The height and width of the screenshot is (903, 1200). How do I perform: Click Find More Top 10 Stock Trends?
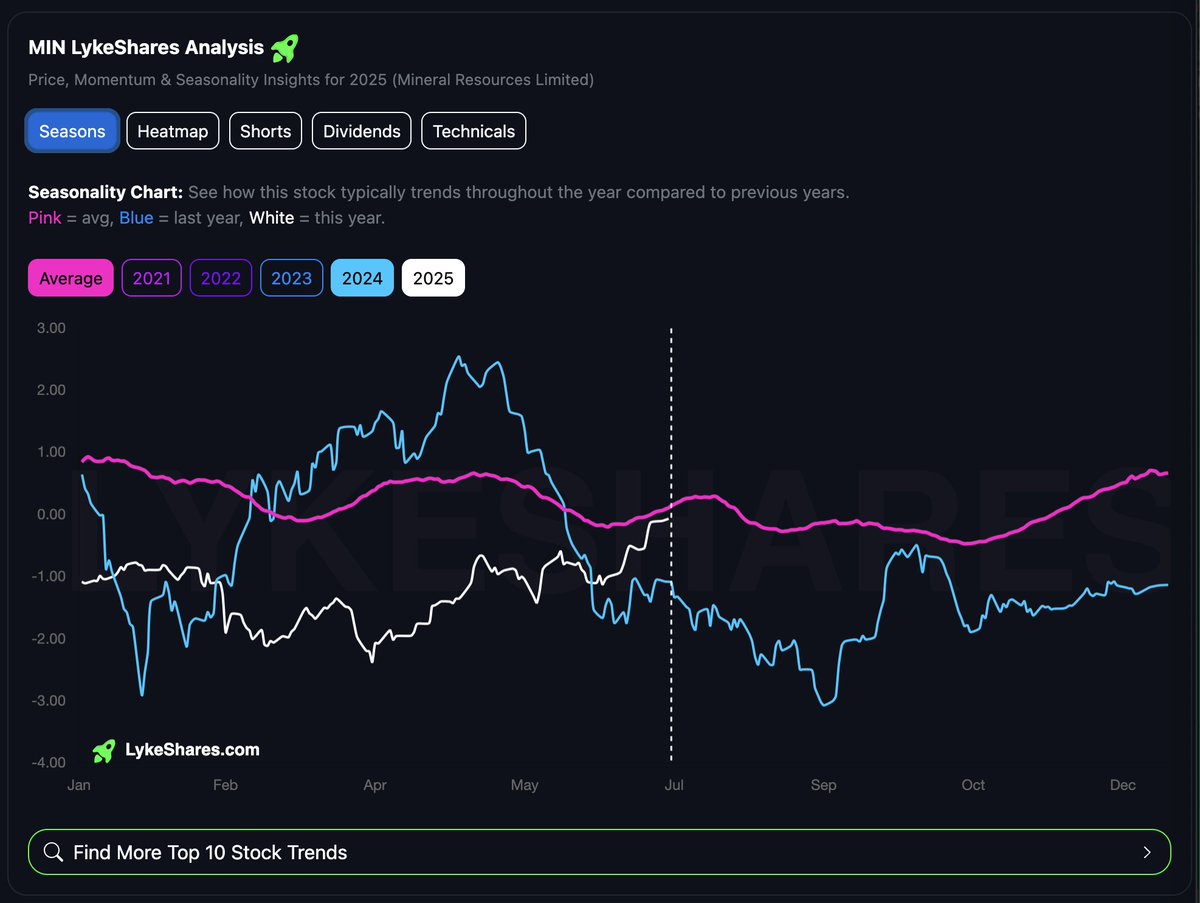tap(599, 853)
